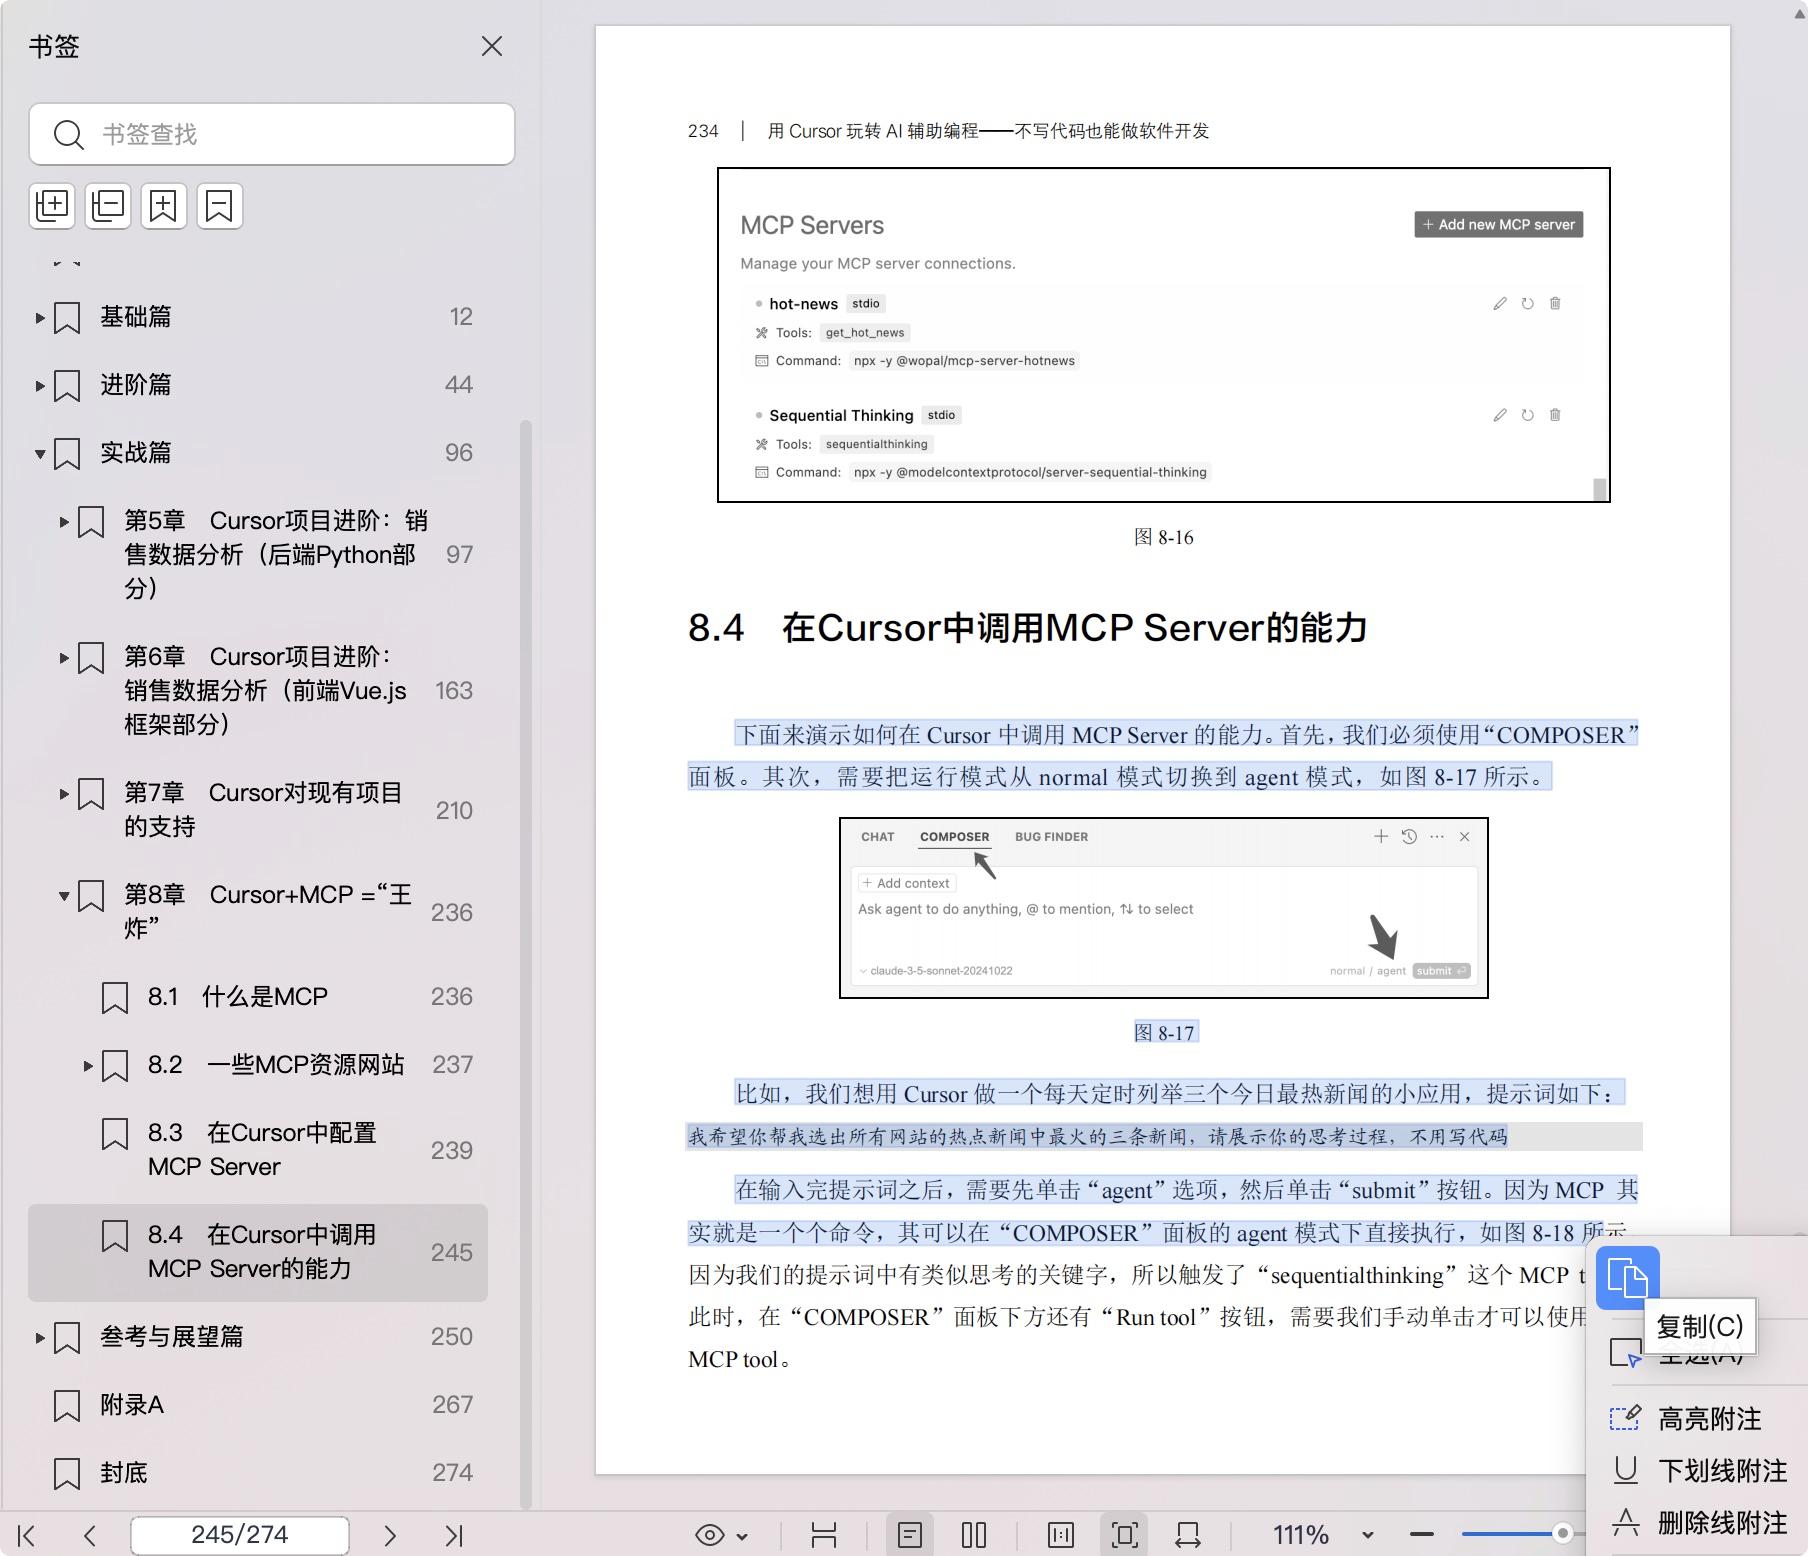Expand 8.2 一些MCP资源网站 bookmark
Viewport: 1808px width, 1556px height.
click(88, 1066)
